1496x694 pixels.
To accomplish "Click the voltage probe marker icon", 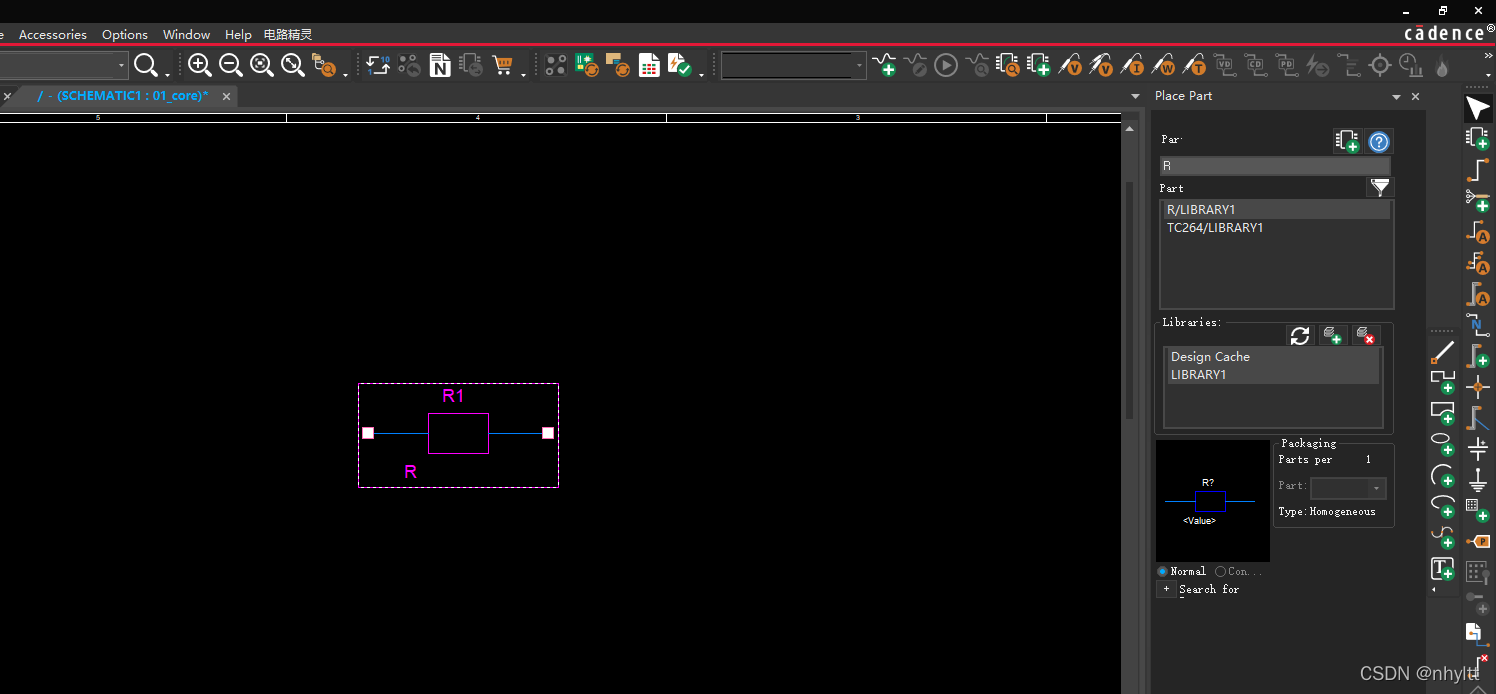I will tap(1070, 66).
